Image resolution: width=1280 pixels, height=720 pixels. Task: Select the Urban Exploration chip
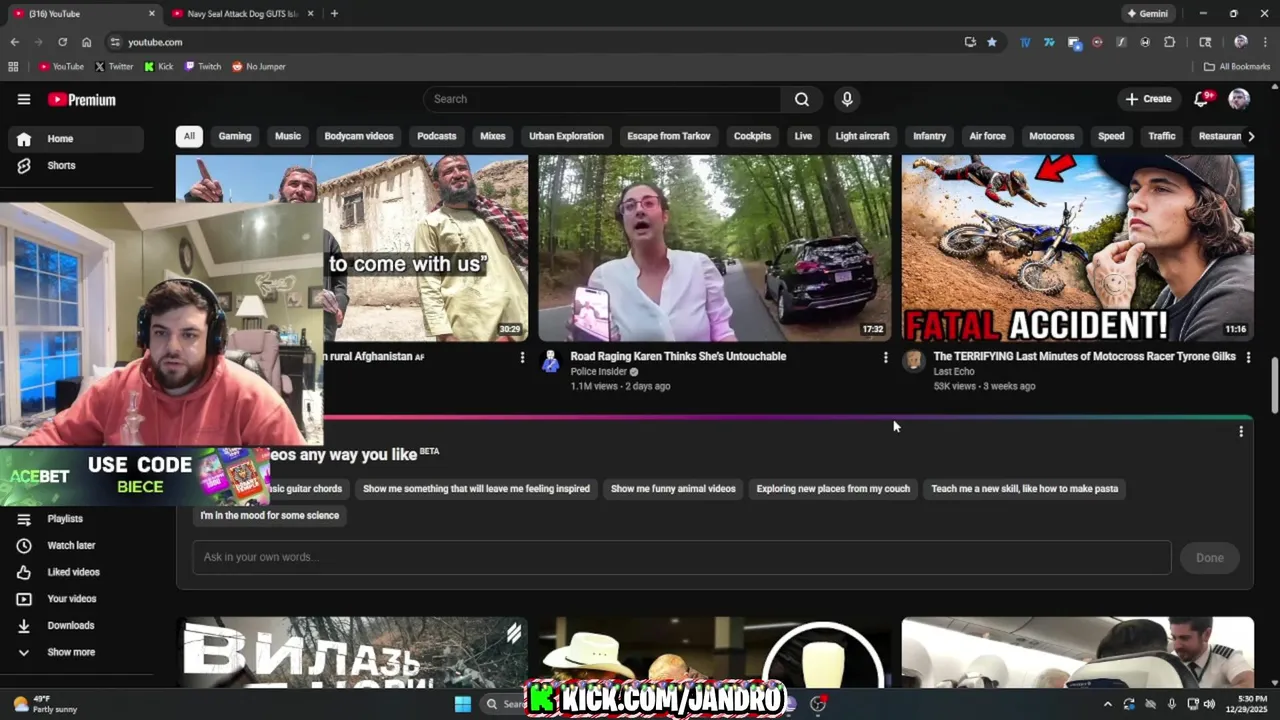(x=566, y=136)
